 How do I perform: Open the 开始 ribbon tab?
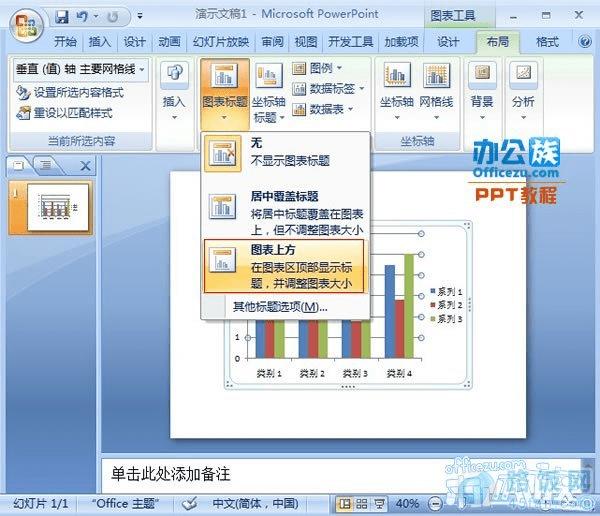65,41
